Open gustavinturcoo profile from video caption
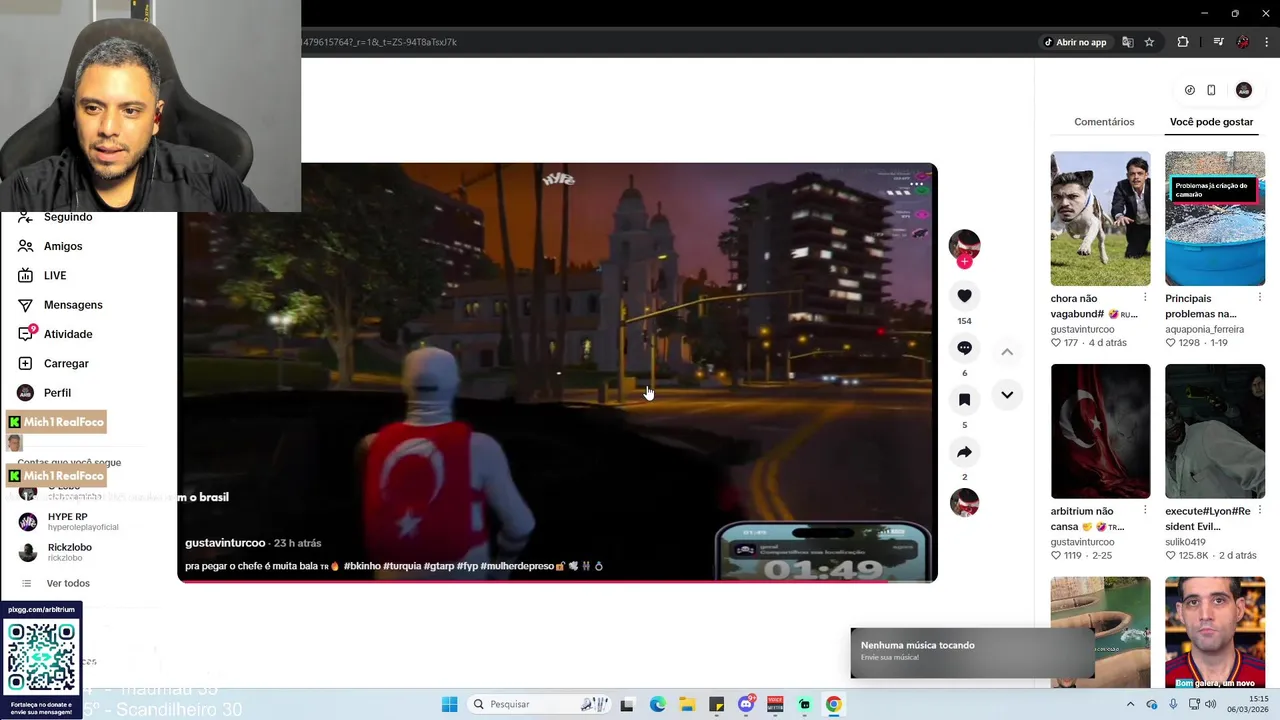This screenshot has height=720, width=1280. pos(225,543)
